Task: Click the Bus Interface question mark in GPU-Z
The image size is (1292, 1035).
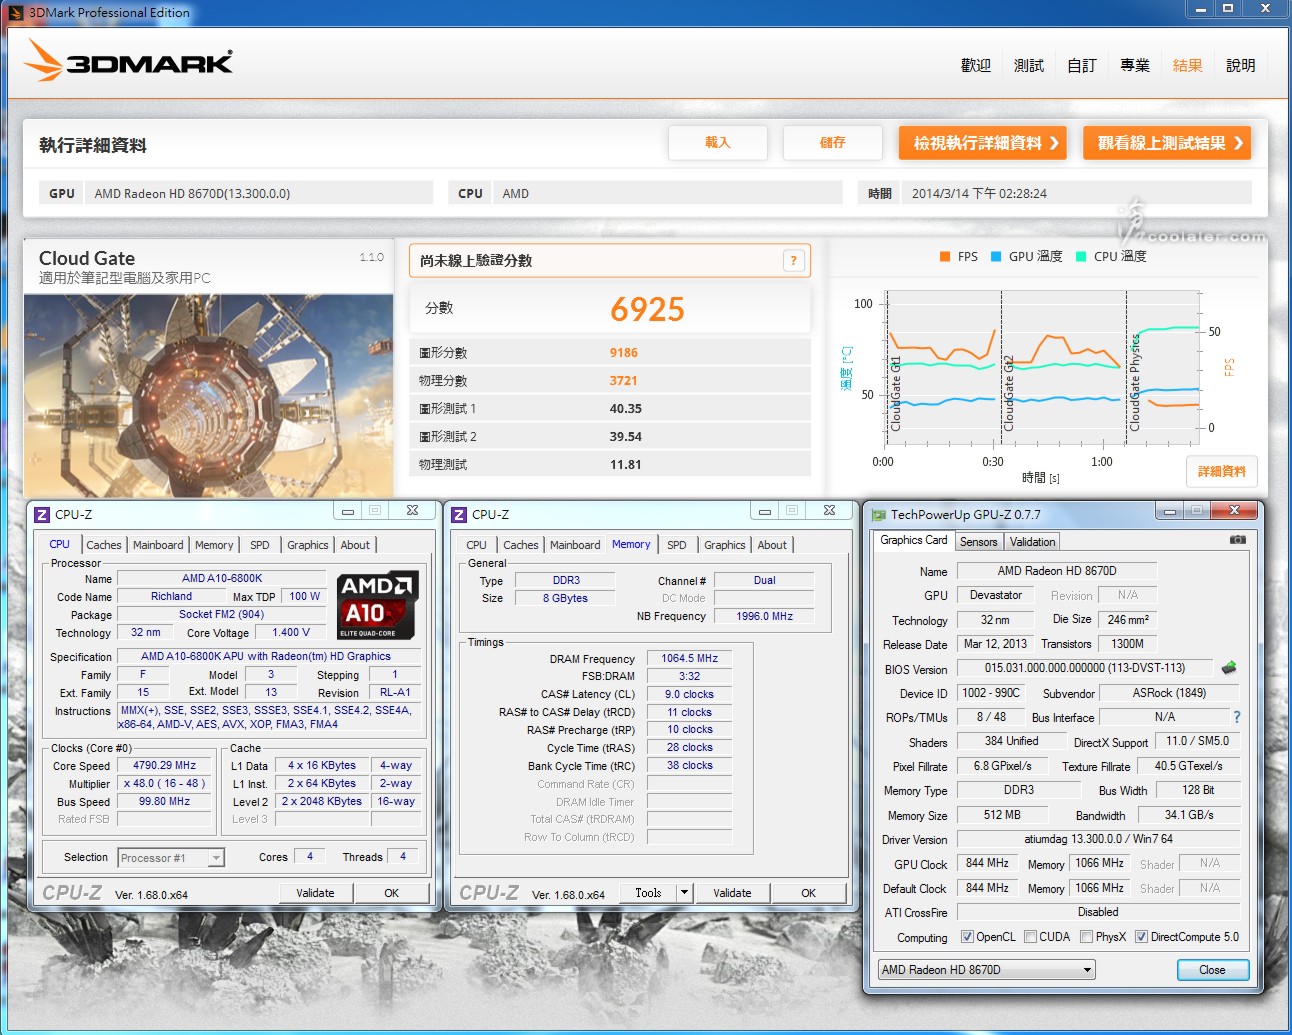Action: coord(1236,717)
